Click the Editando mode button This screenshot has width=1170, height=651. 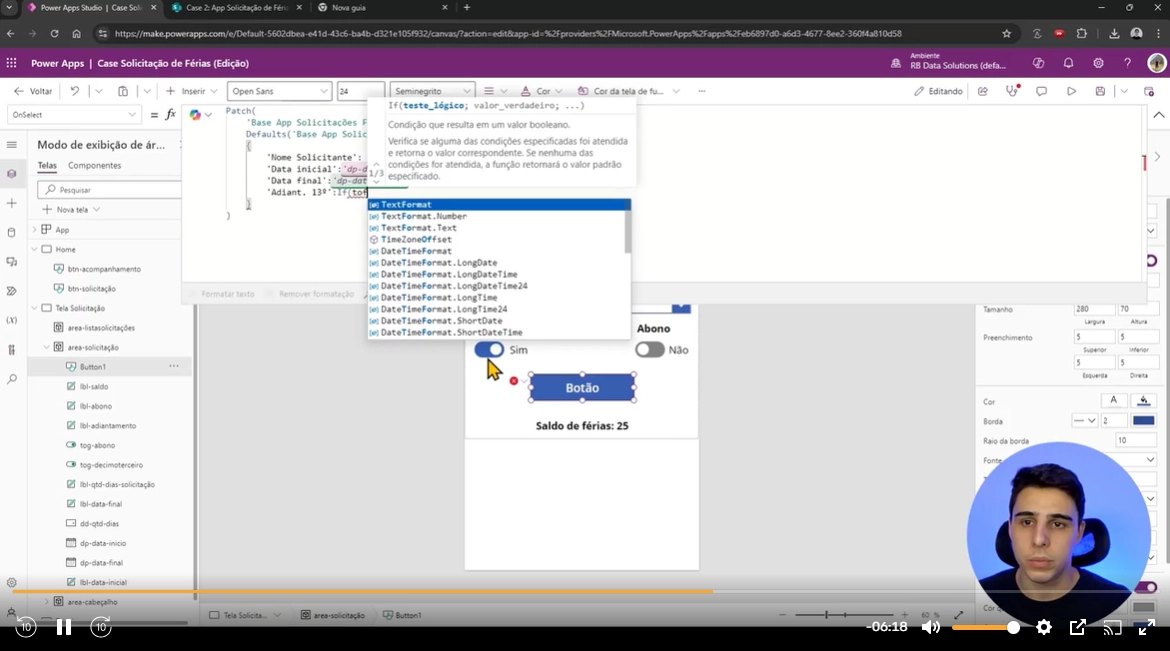point(938,91)
